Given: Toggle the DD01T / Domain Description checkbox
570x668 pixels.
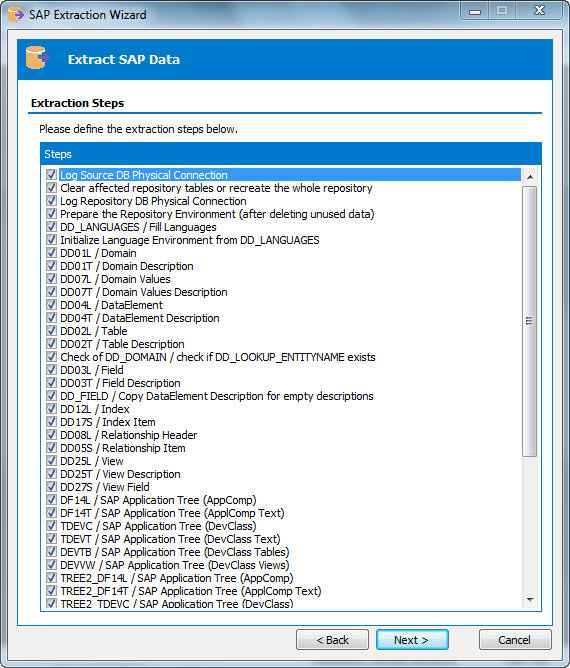Looking at the screenshot, I should click(52, 266).
